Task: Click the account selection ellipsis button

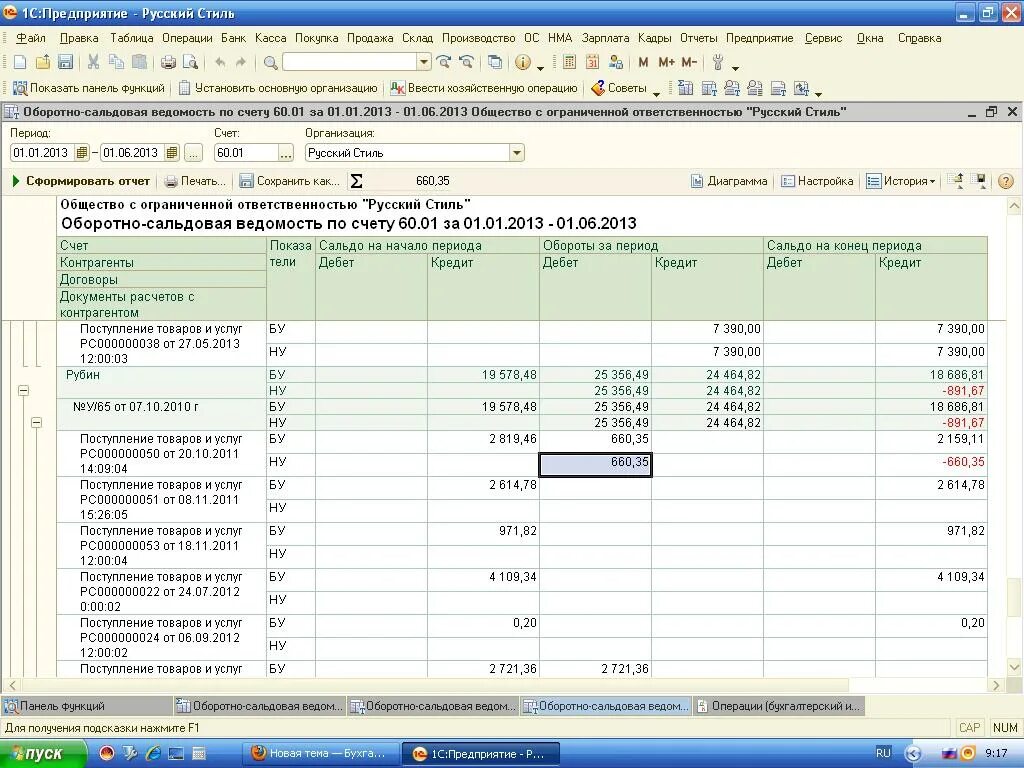Action: [x=285, y=153]
